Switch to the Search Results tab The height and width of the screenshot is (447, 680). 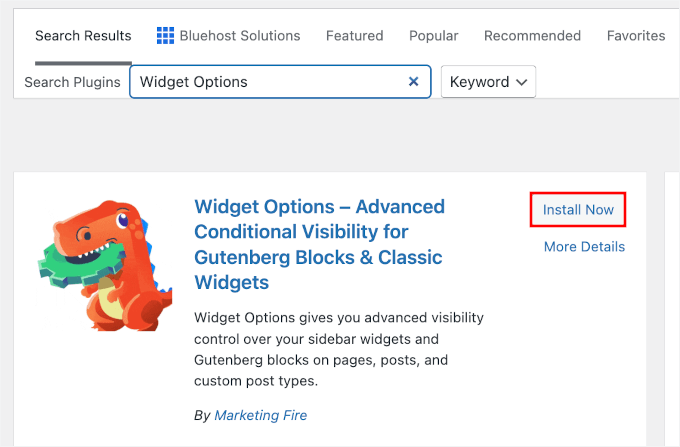(83, 36)
